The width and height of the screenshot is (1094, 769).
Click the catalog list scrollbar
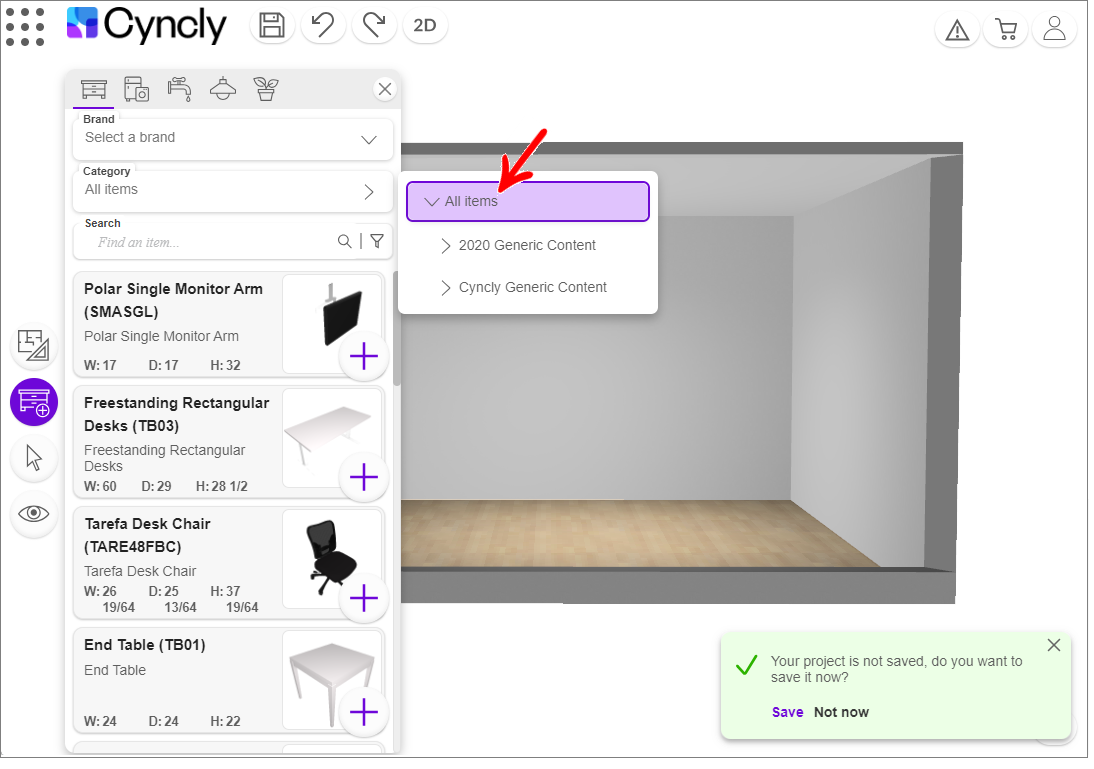coord(396,328)
